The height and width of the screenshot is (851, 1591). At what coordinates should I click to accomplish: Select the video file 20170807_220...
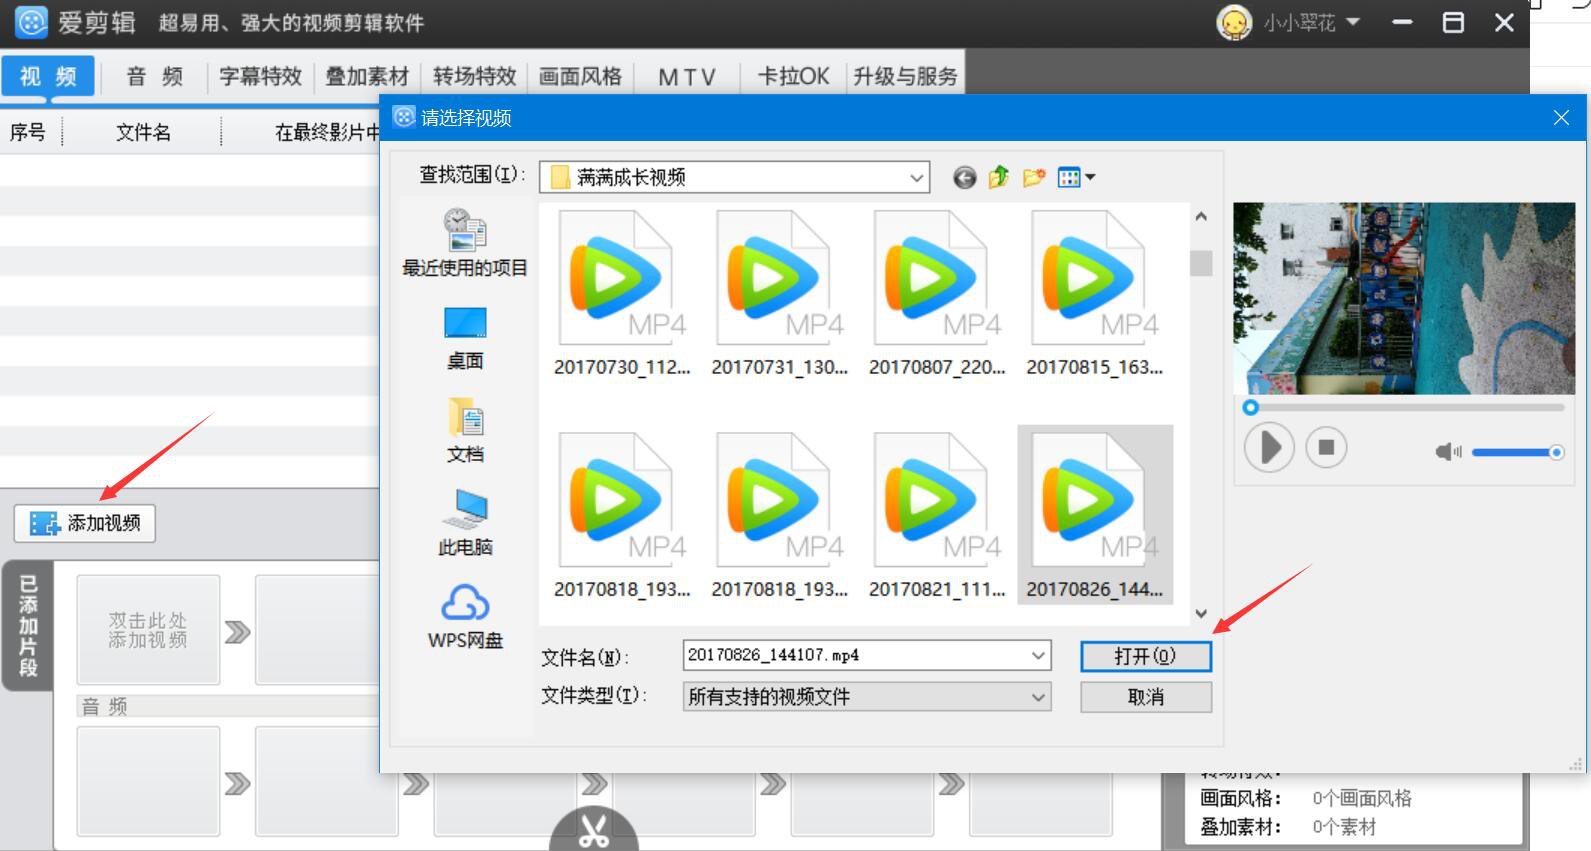(937, 294)
